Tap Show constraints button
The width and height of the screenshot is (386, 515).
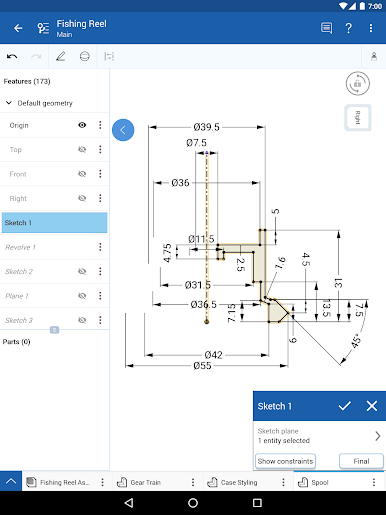[285, 461]
